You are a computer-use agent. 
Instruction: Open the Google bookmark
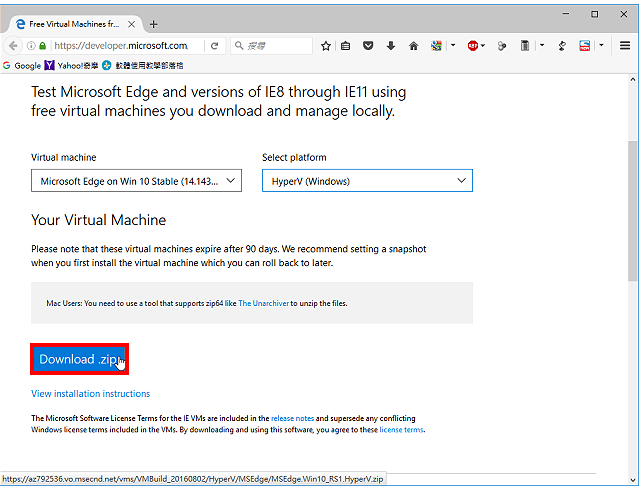[x=22, y=66]
